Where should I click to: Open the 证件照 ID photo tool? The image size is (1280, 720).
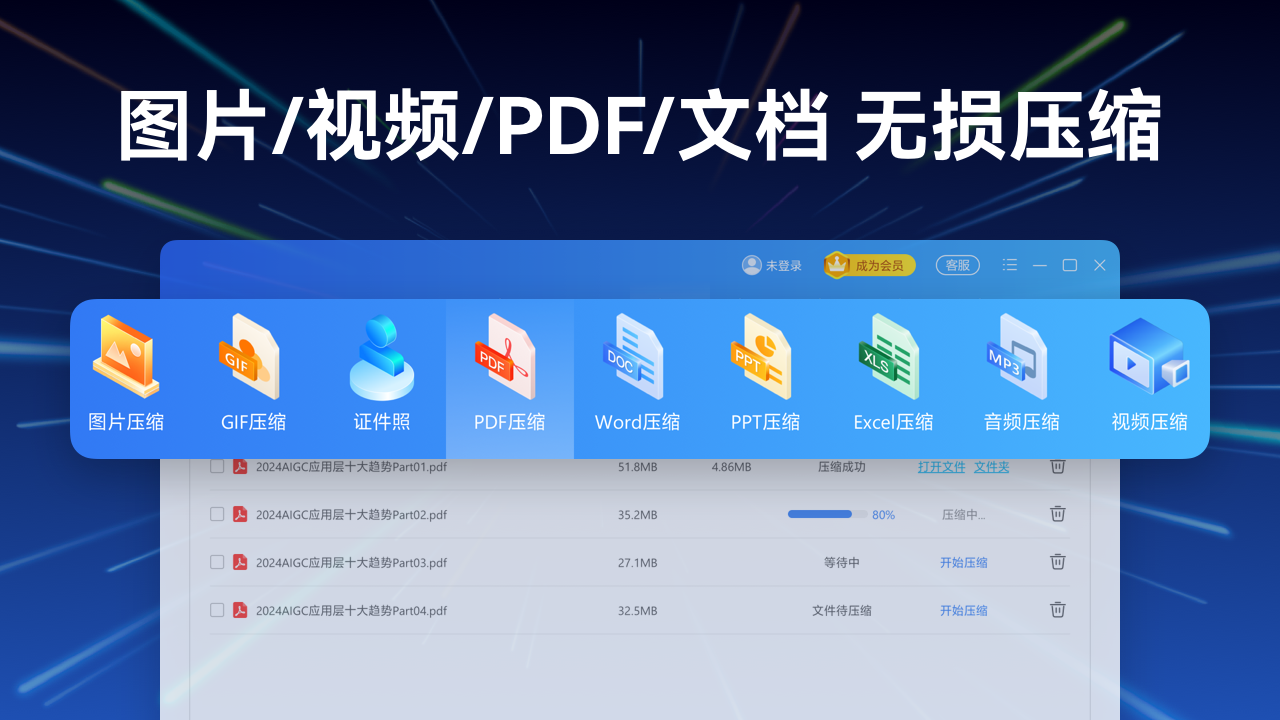(382, 377)
